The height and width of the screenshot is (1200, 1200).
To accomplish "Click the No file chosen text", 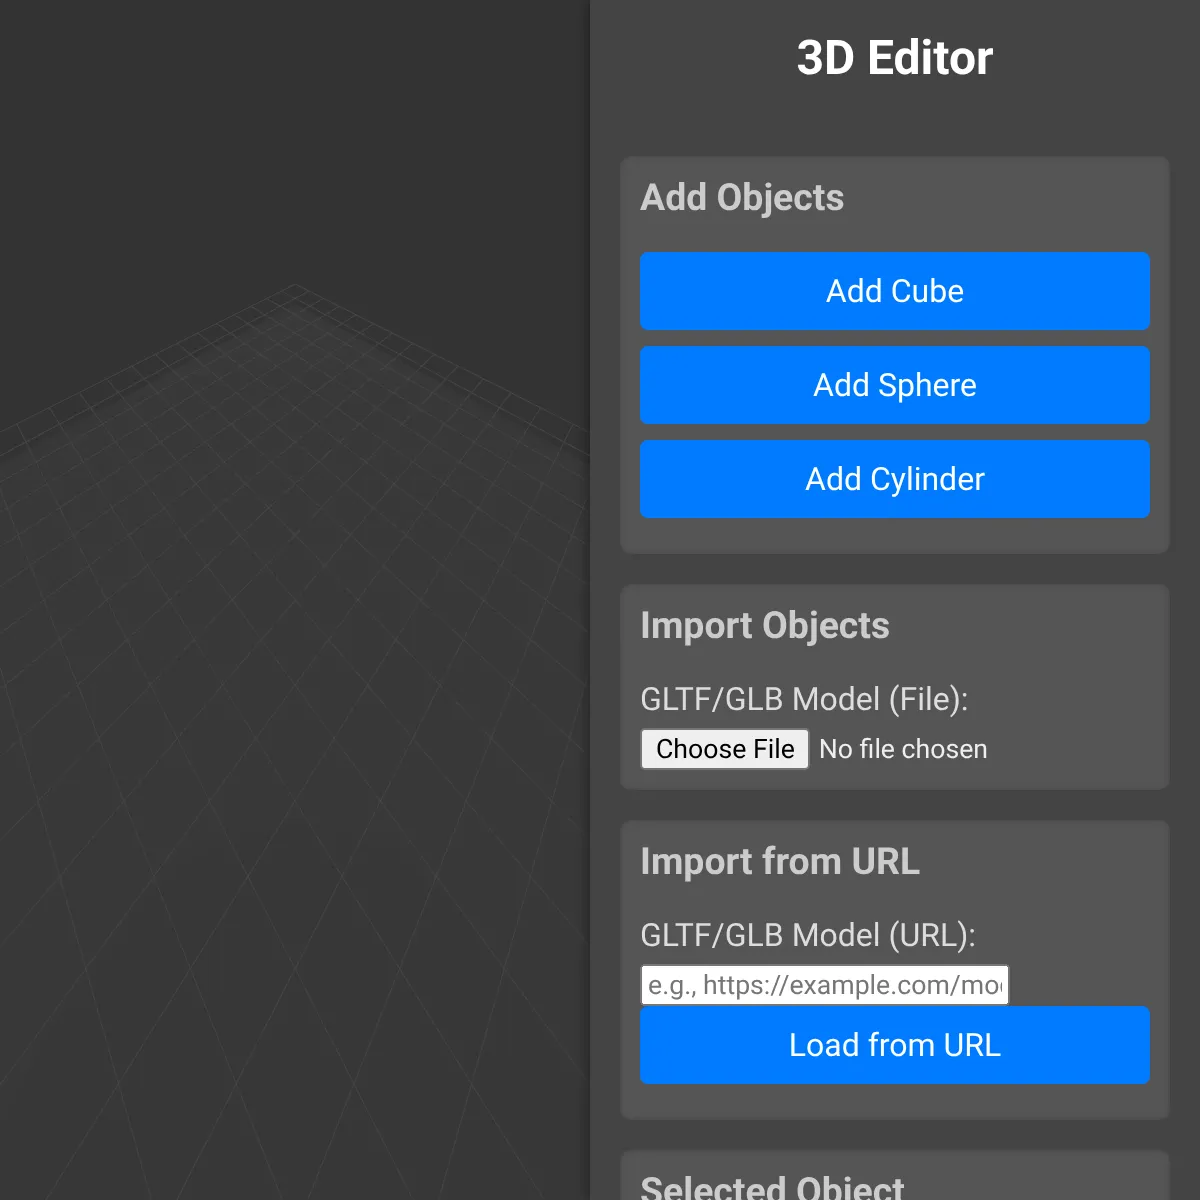I will pos(903,749).
